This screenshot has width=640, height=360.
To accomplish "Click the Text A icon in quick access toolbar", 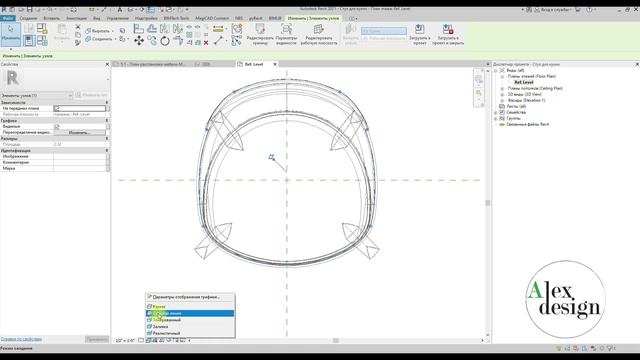I will coord(120,9).
